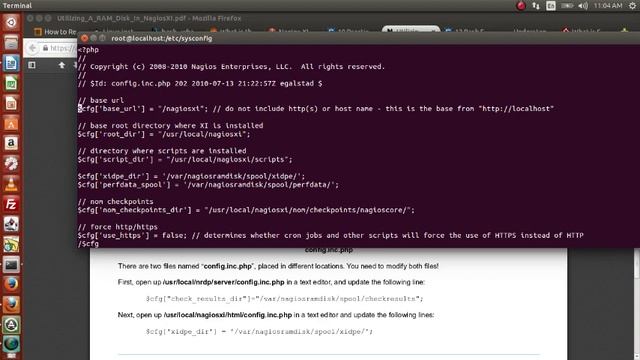Image resolution: width=640 pixels, height=360 pixels.
Task: Click the $cfg['perfdata_spool'] line in terminal
Action: (x=208, y=185)
